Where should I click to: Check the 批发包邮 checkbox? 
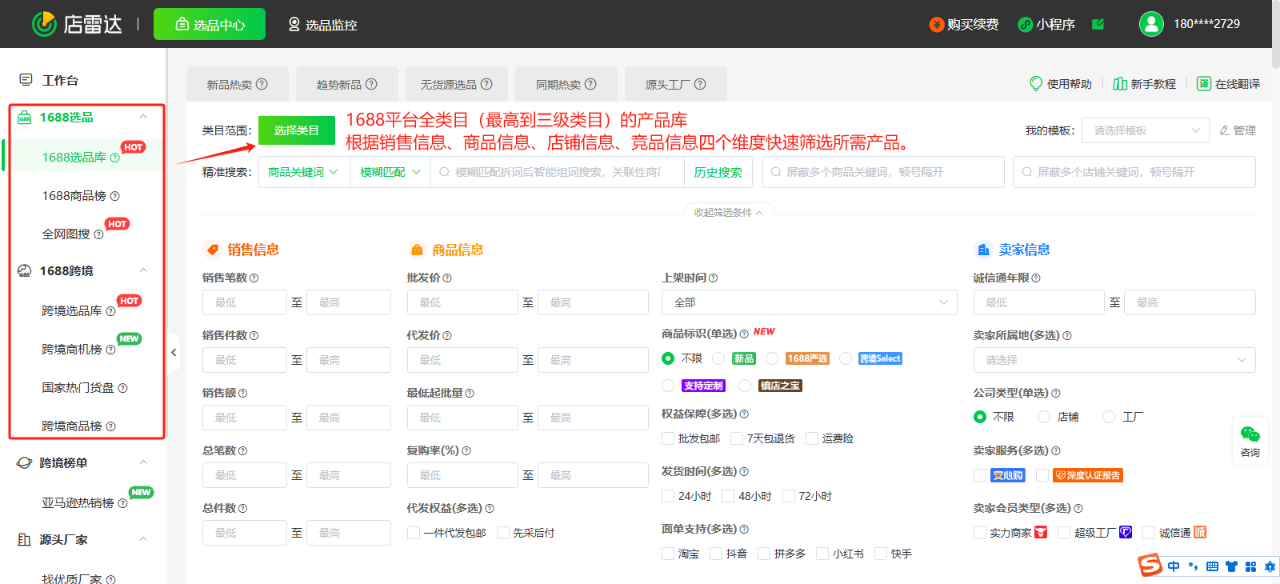pyautogui.click(x=668, y=438)
